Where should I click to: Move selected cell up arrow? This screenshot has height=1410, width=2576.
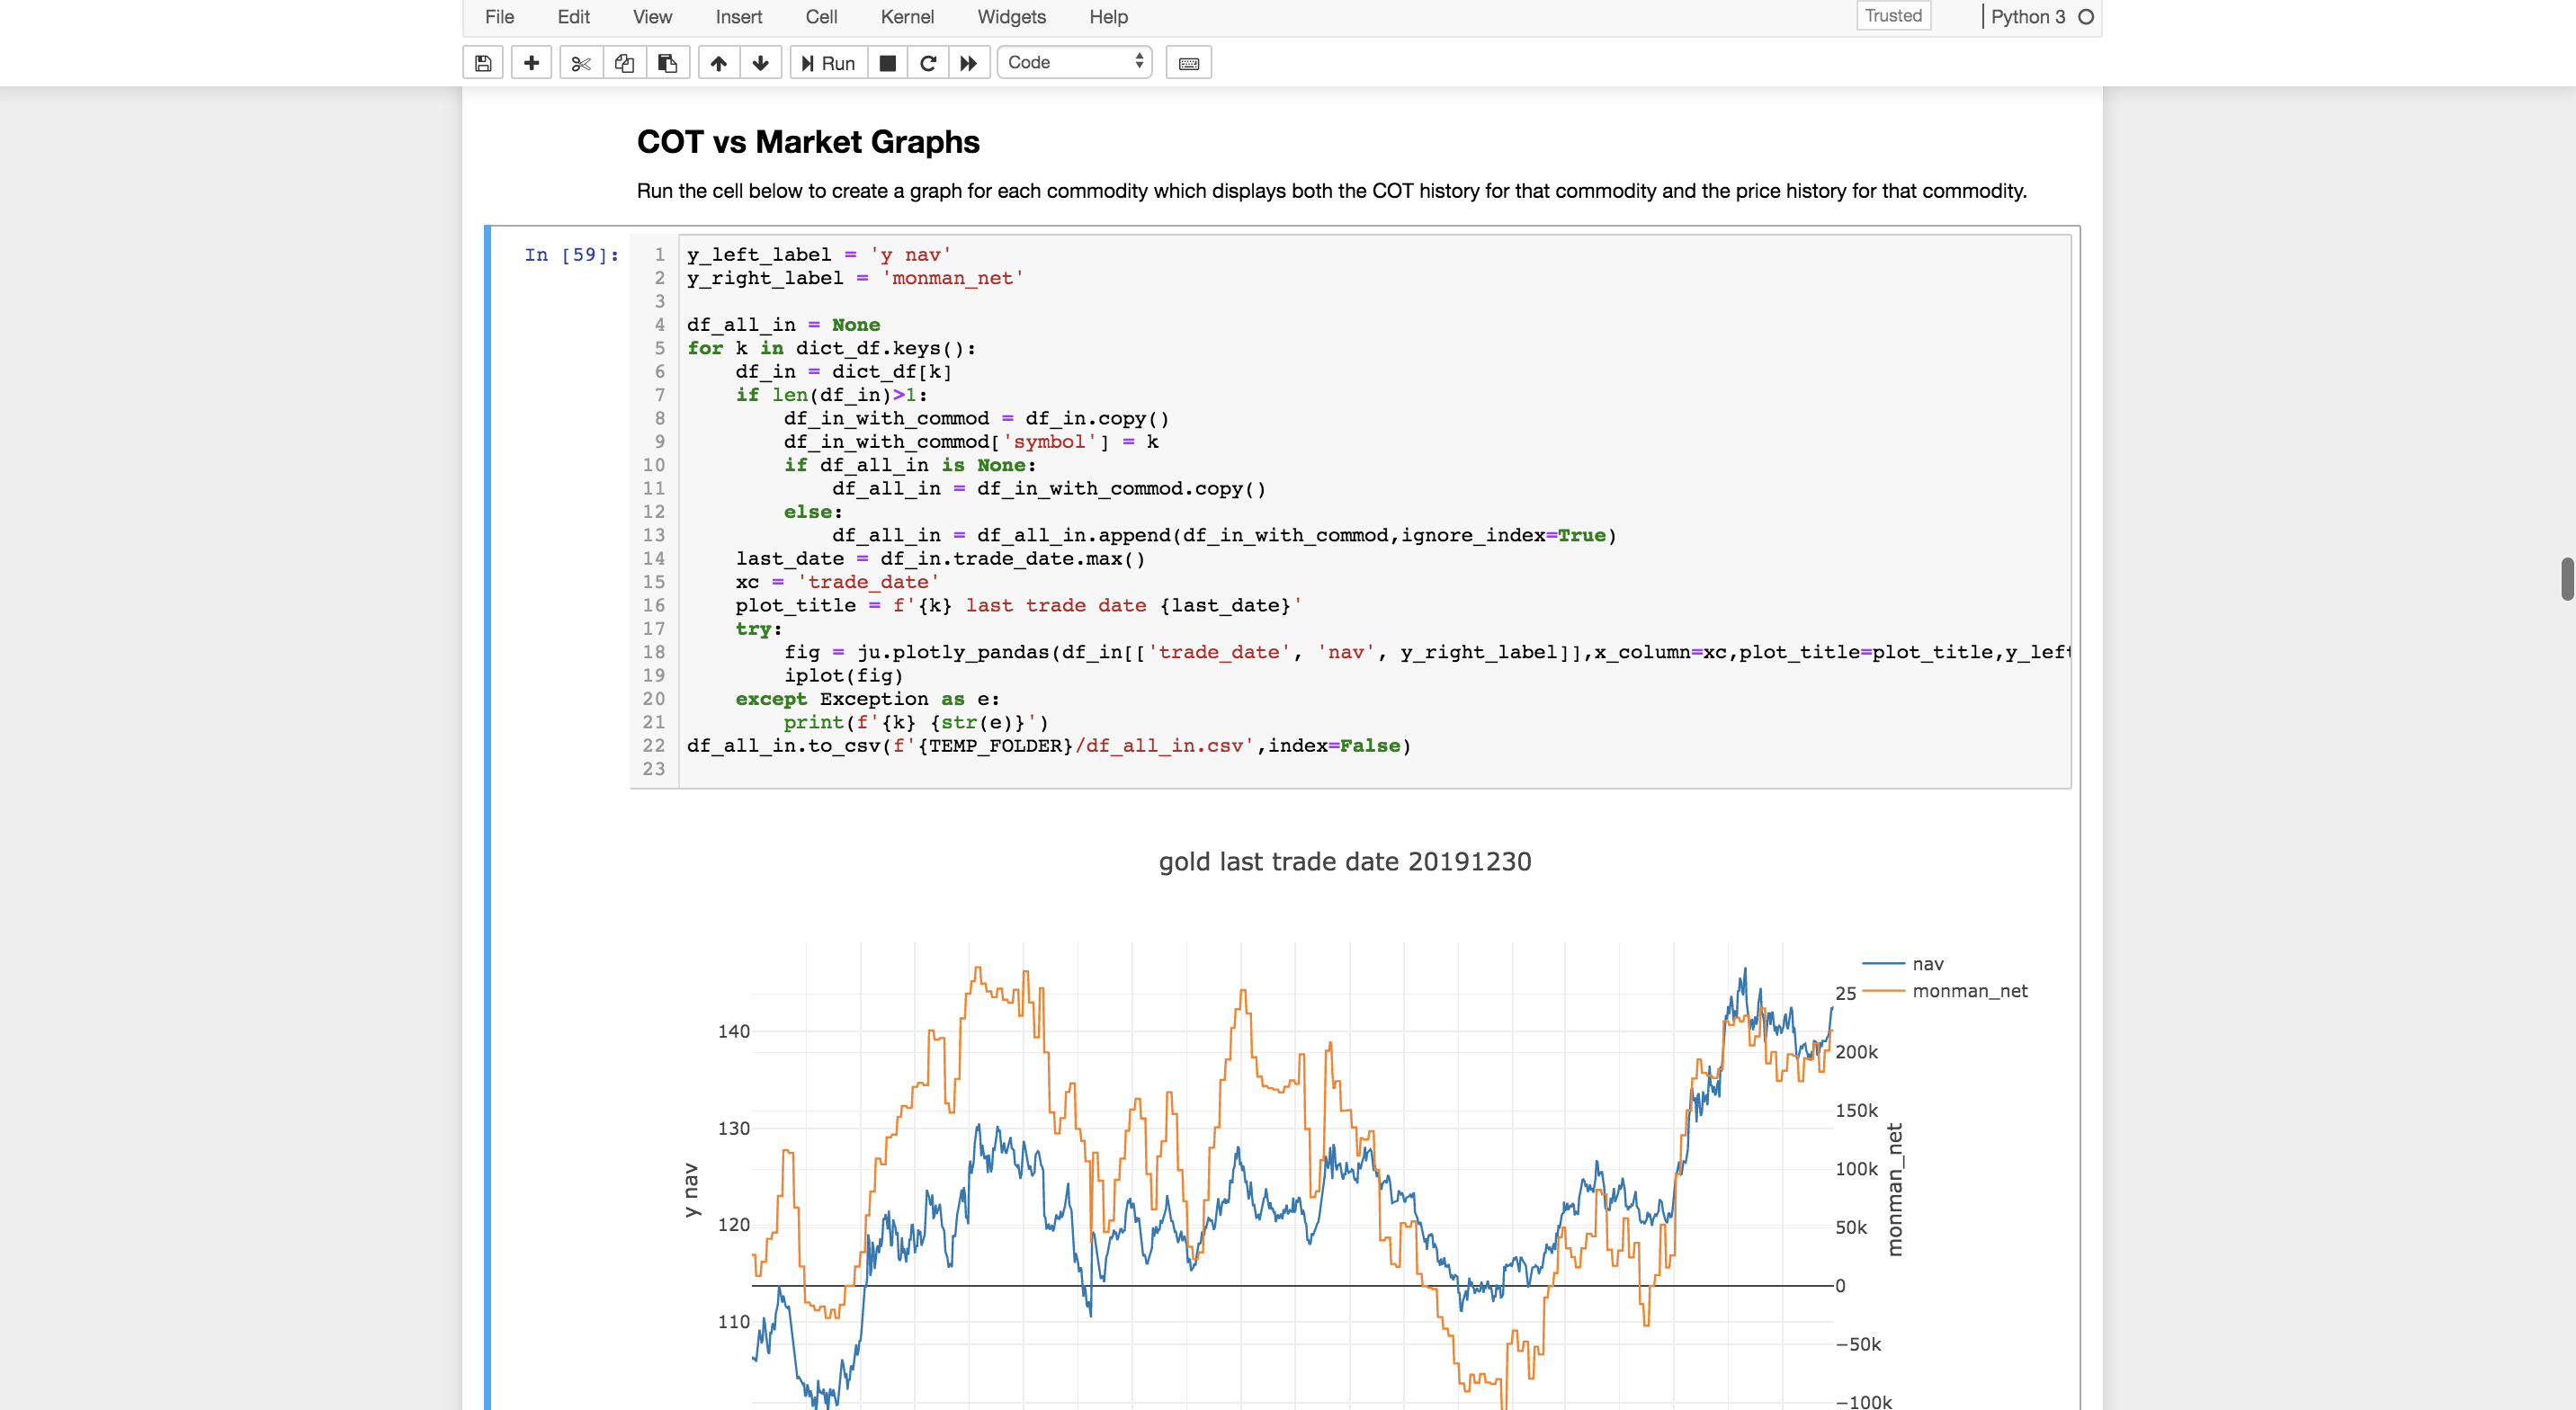(718, 63)
